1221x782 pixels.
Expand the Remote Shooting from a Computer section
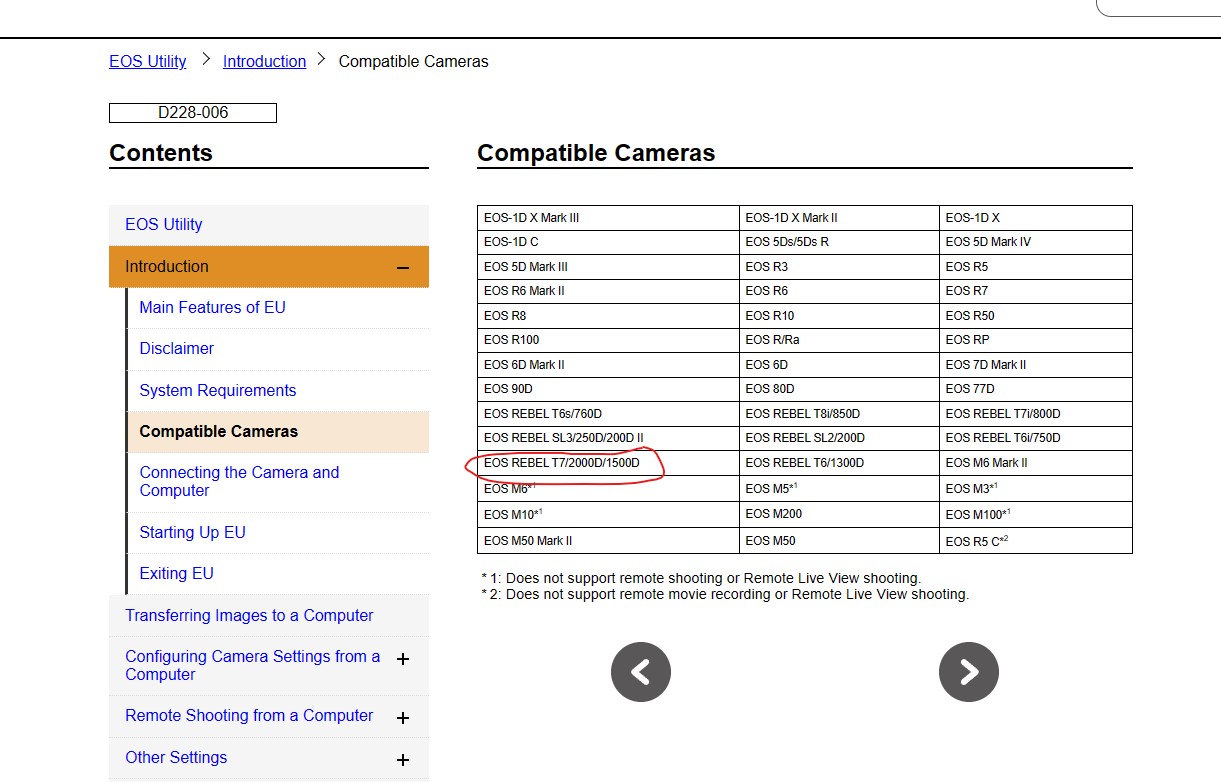click(x=403, y=717)
